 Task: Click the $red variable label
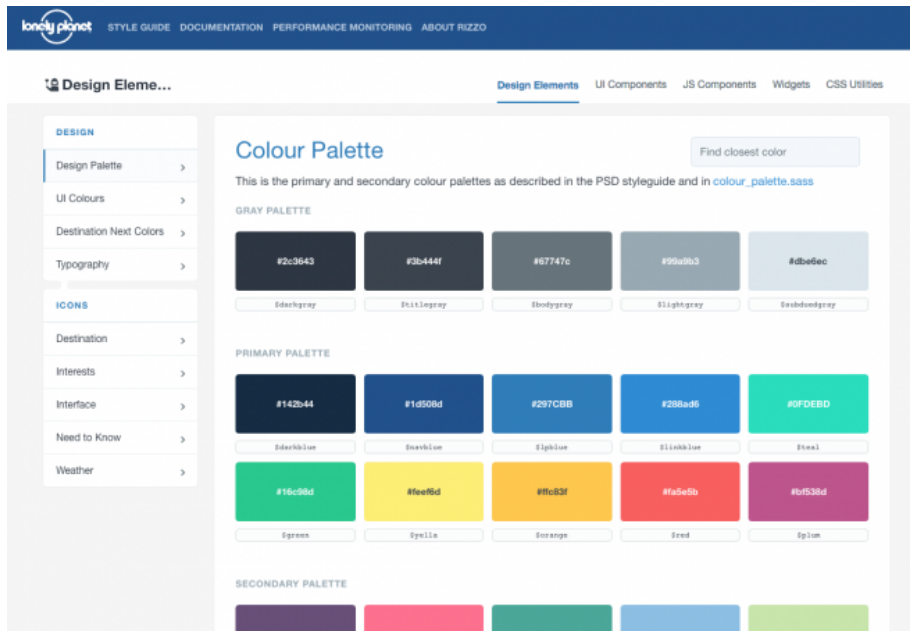(680, 535)
